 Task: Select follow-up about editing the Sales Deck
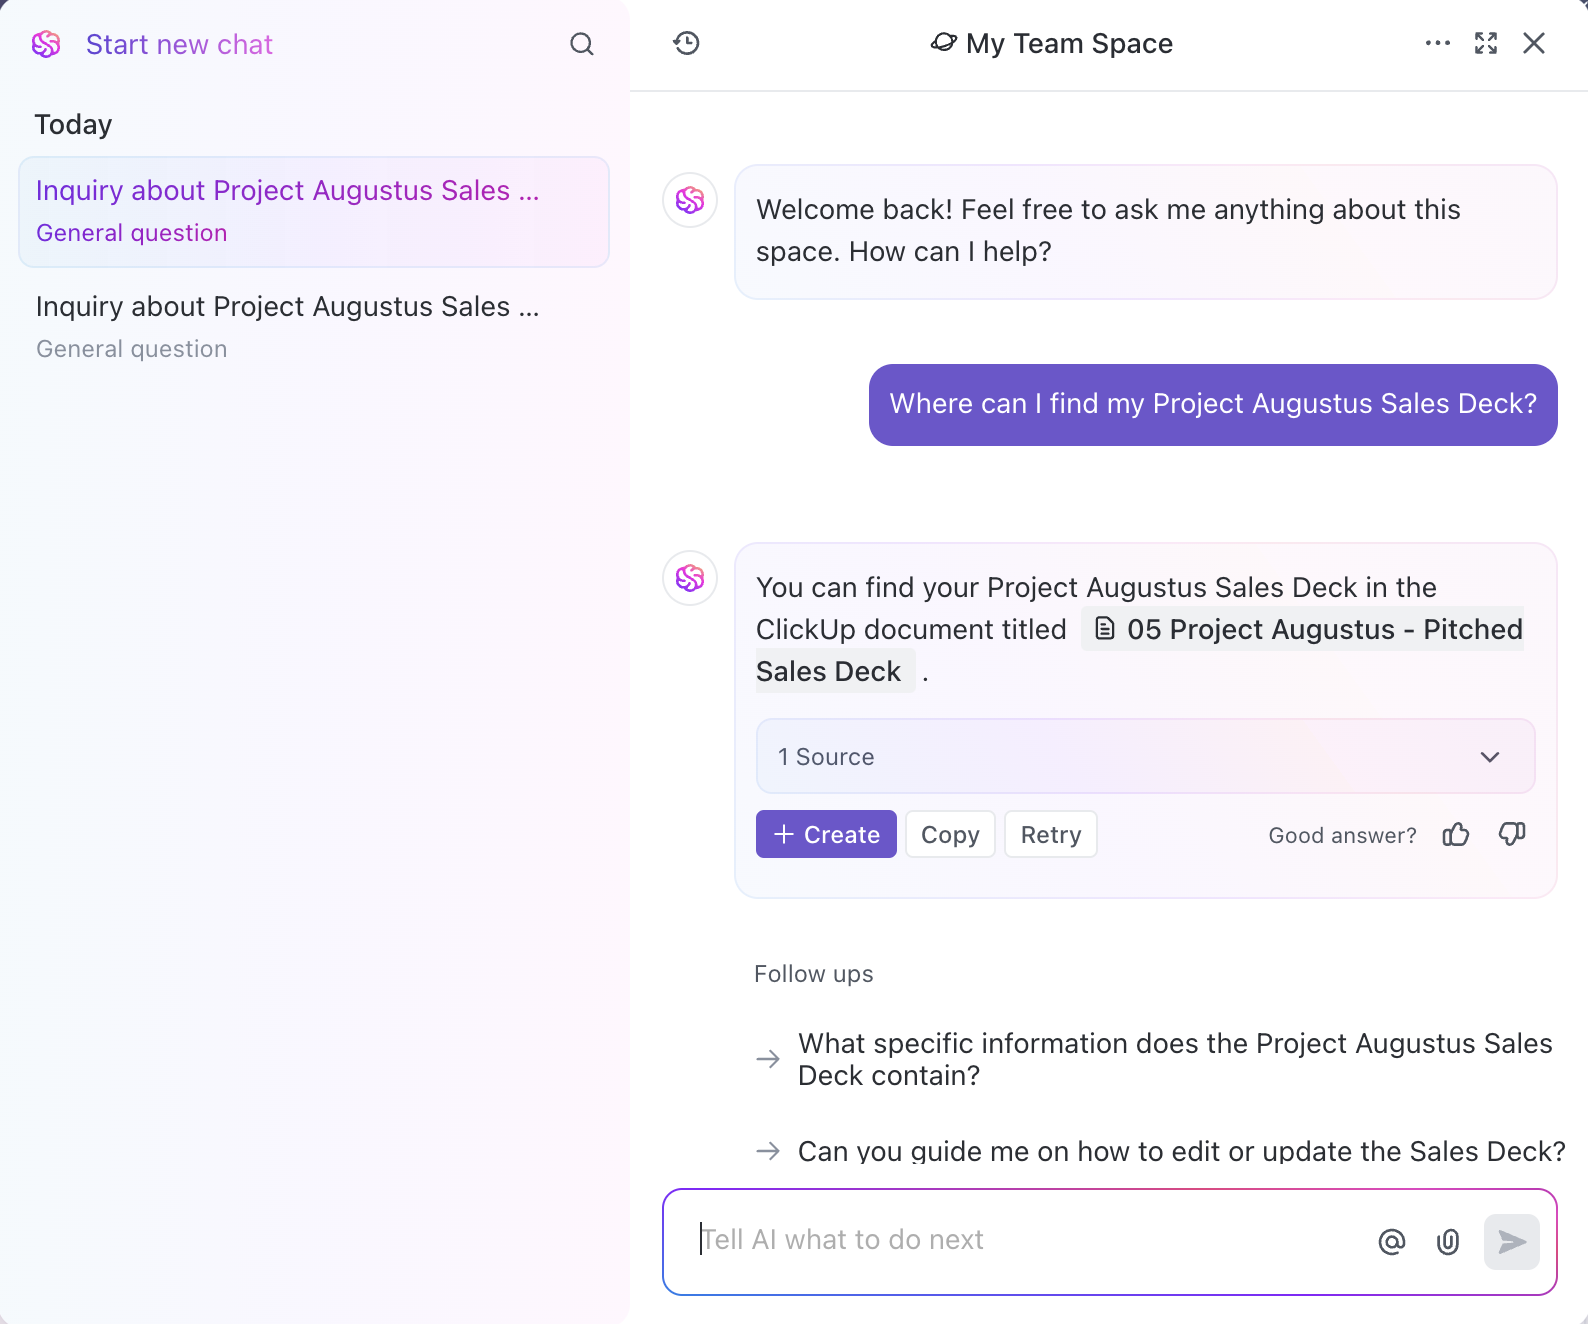1160,1151
